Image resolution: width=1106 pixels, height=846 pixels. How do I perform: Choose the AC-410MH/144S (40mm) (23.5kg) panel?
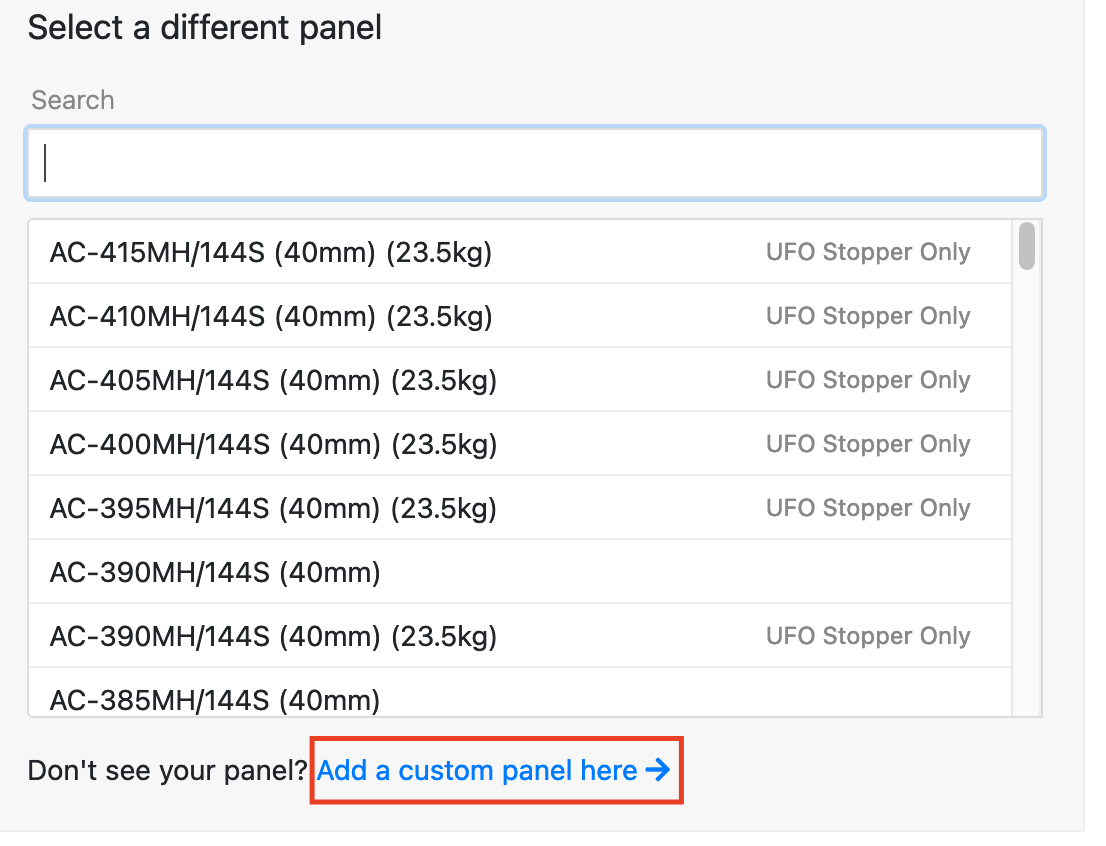pyautogui.click(x=520, y=315)
